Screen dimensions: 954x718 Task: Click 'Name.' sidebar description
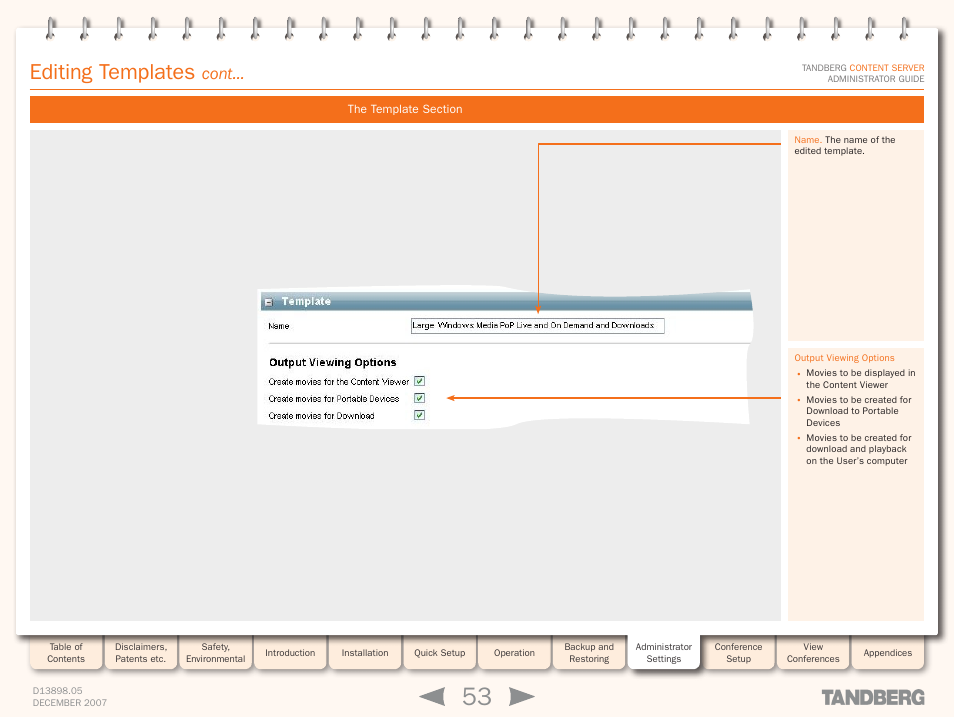coord(844,145)
